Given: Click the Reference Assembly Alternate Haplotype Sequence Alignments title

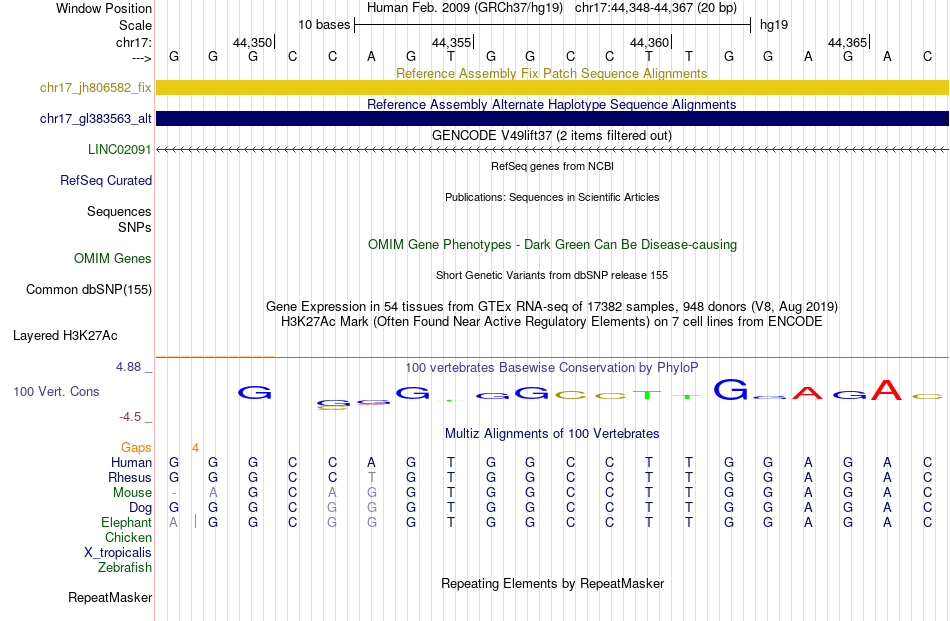Looking at the screenshot, I should click(551, 104).
